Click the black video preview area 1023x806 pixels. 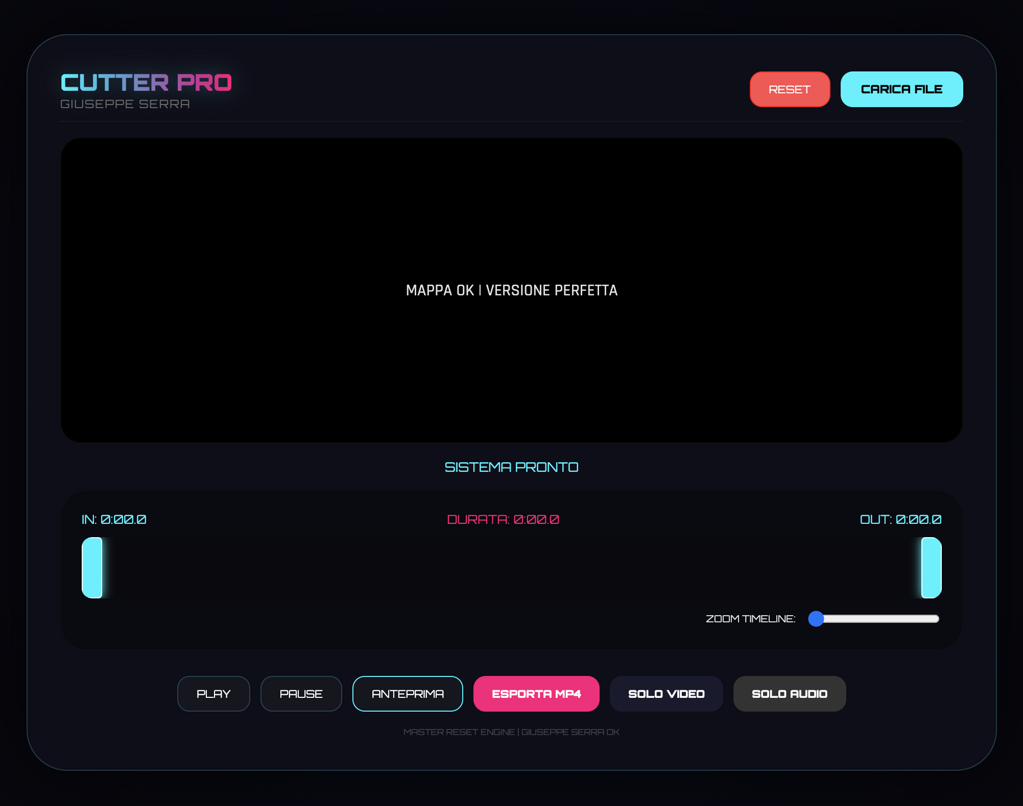tap(512, 290)
